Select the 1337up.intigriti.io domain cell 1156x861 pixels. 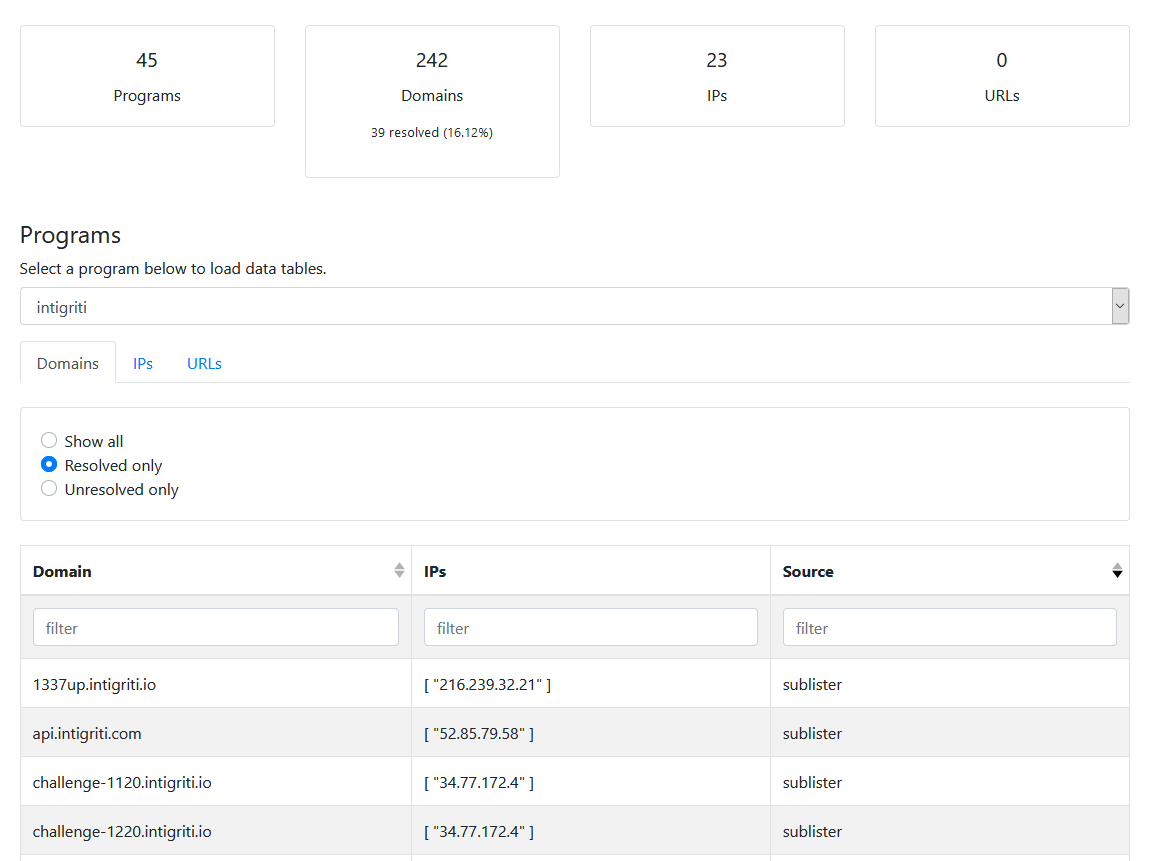coord(216,684)
